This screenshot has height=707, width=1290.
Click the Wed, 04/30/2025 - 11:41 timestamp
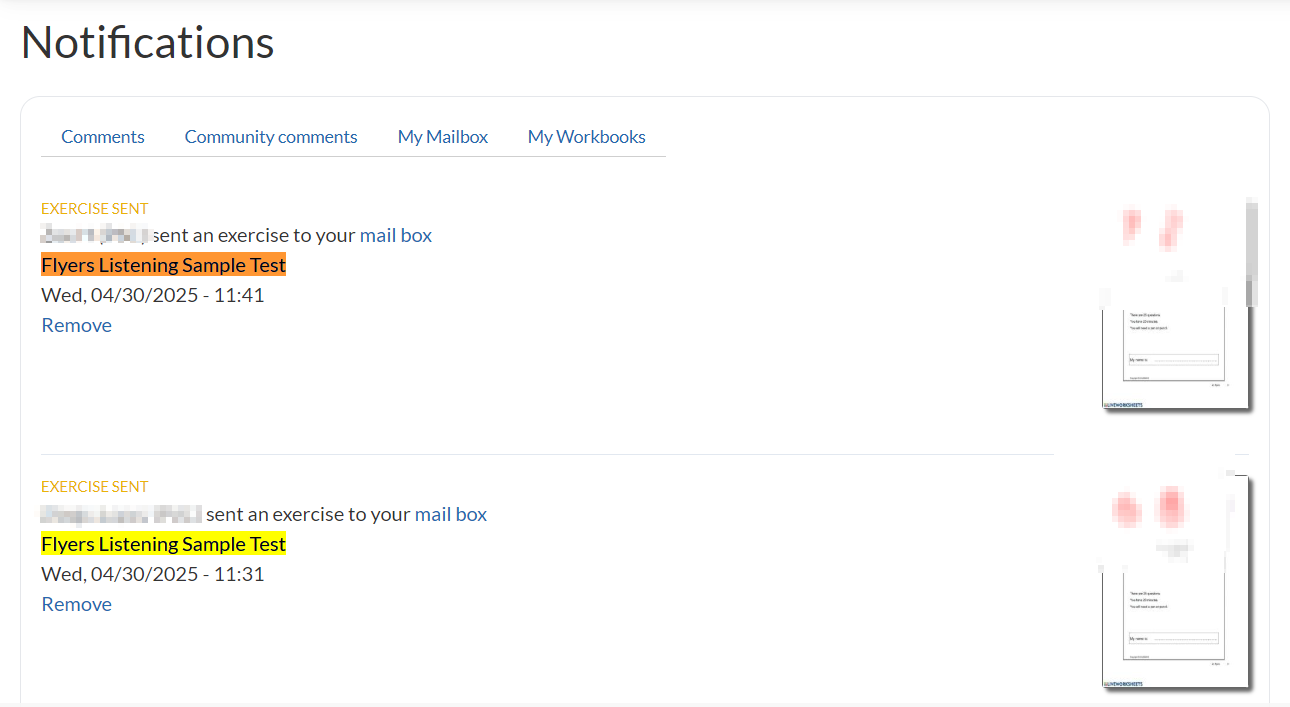click(153, 295)
